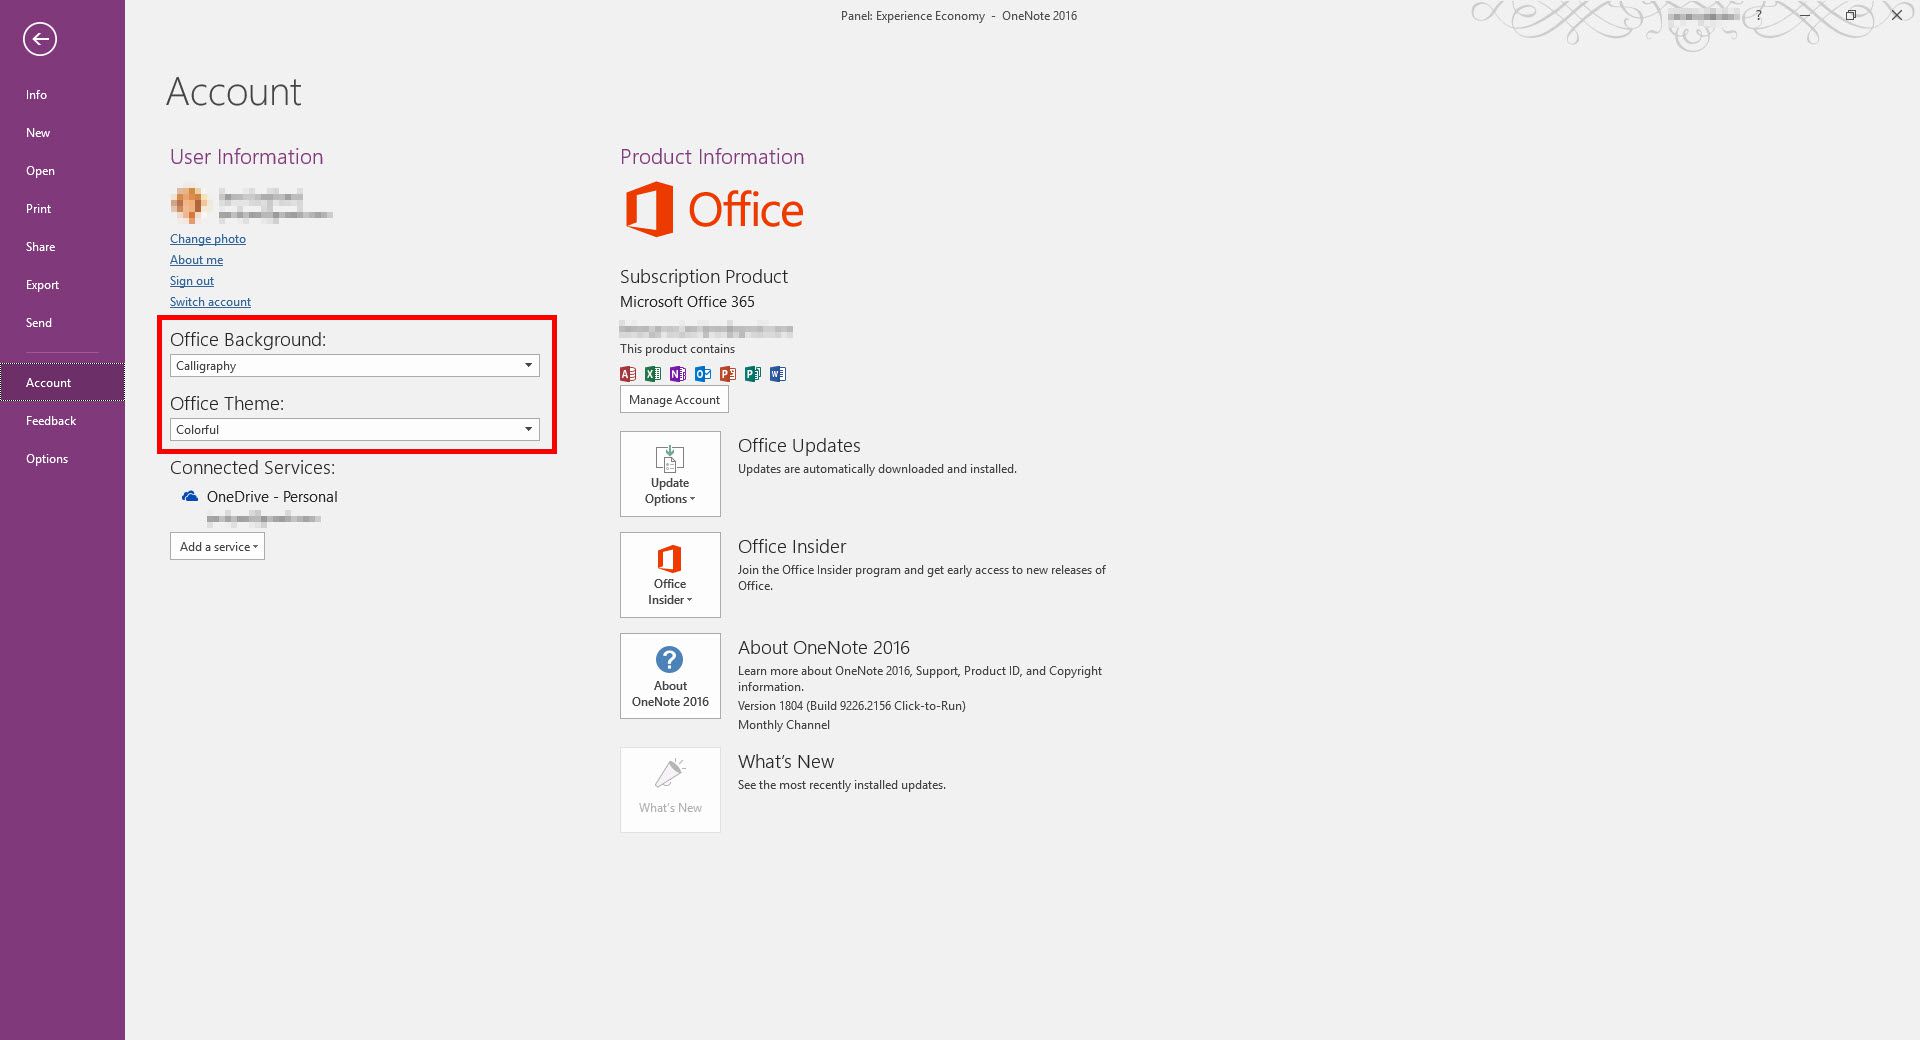This screenshot has width=1920, height=1040.
Task: Restore down the OneNote window
Action: point(1850,15)
